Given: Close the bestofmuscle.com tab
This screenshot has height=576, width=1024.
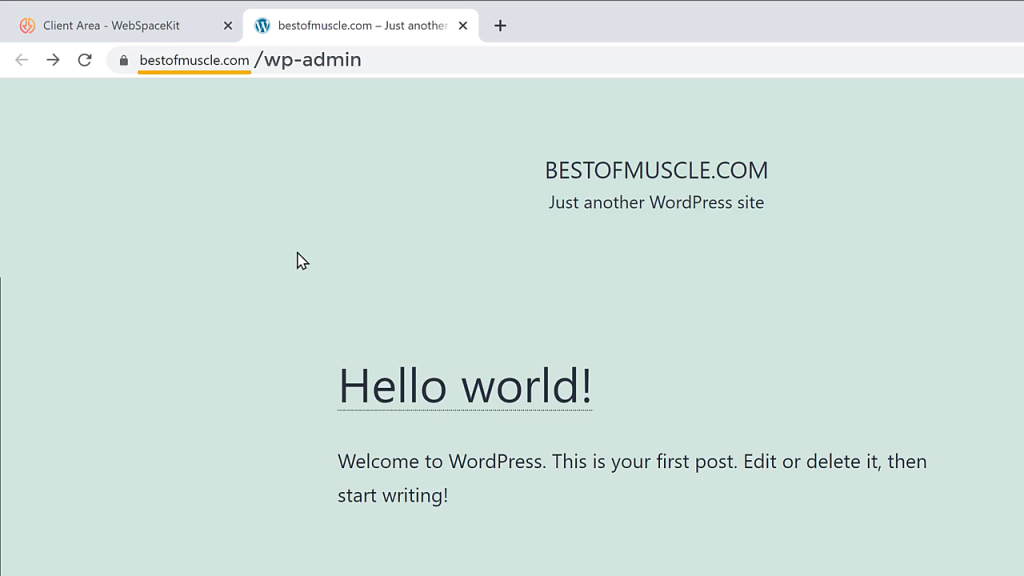Looking at the screenshot, I should [x=463, y=25].
